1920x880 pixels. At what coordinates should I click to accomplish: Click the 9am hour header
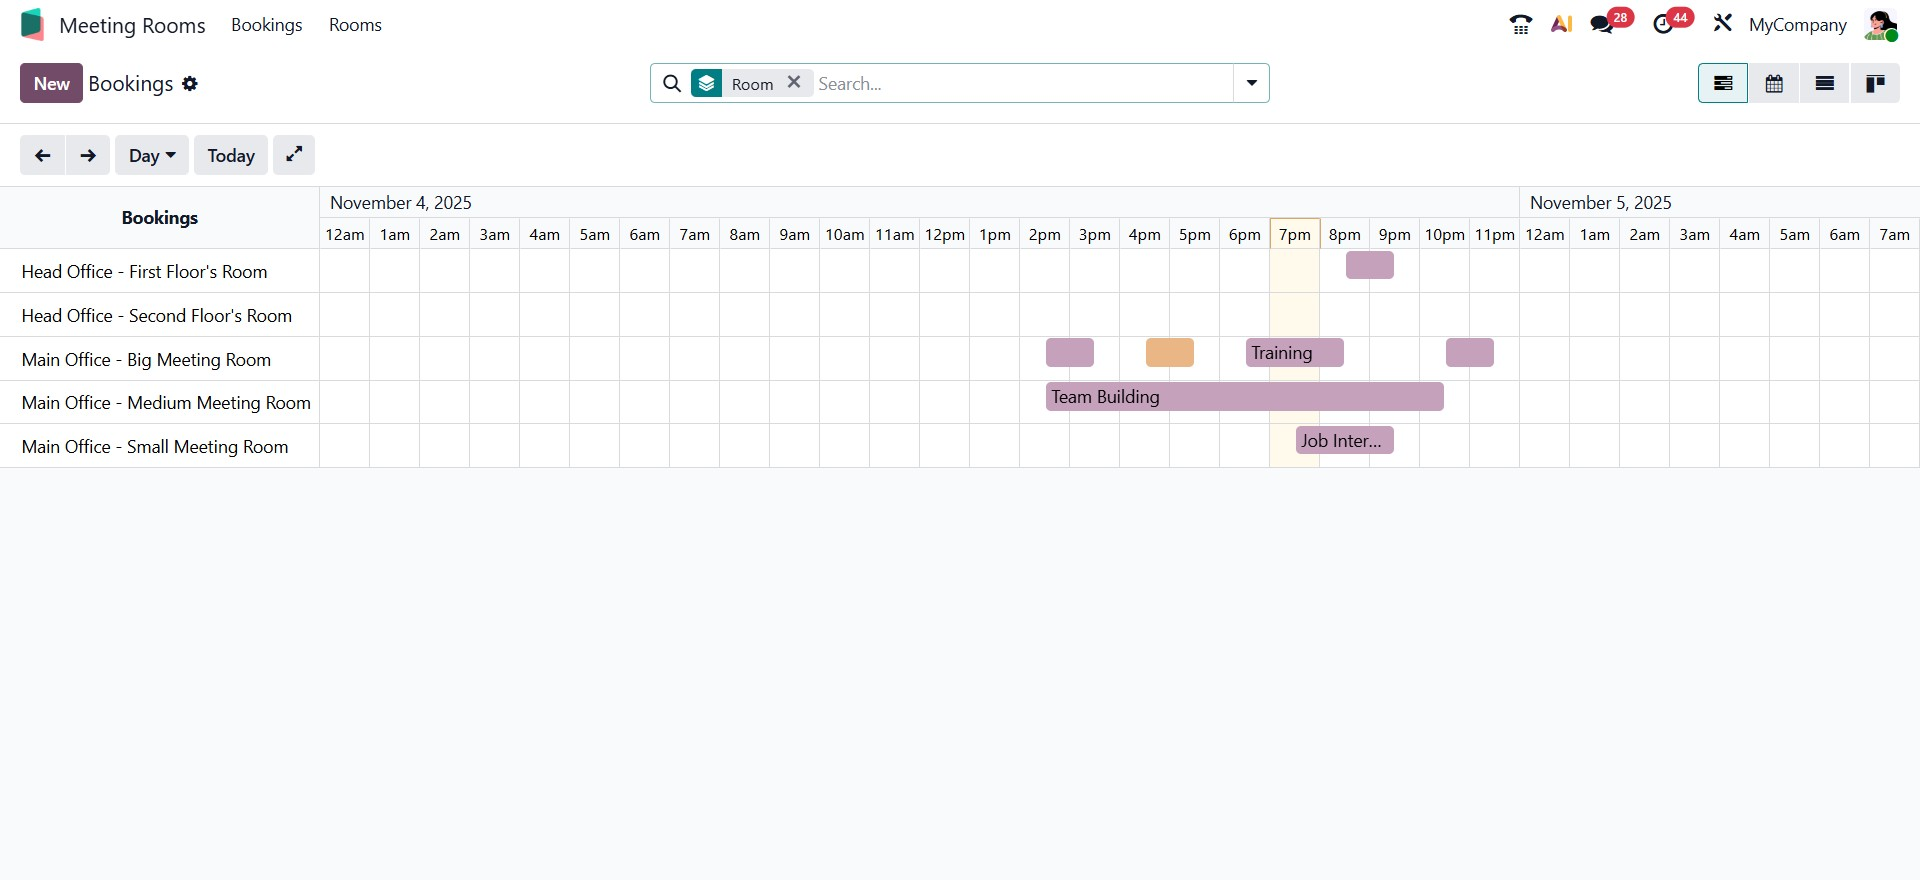pos(795,234)
